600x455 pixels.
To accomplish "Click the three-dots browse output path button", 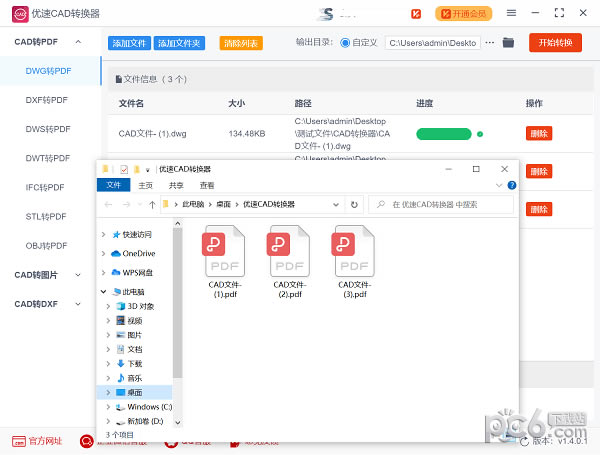I will [490, 42].
